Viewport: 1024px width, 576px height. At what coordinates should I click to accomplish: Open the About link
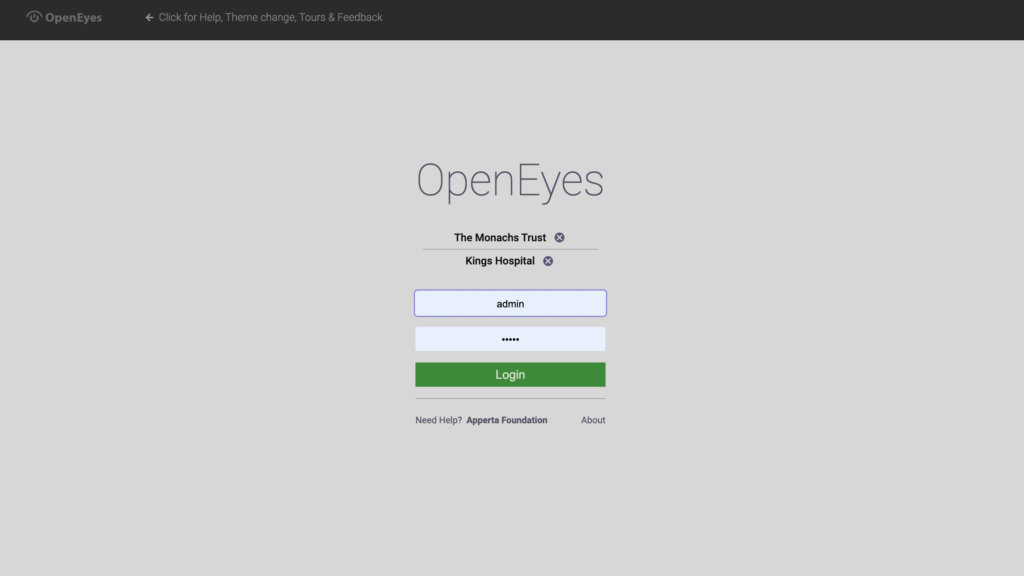click(593, 420)
